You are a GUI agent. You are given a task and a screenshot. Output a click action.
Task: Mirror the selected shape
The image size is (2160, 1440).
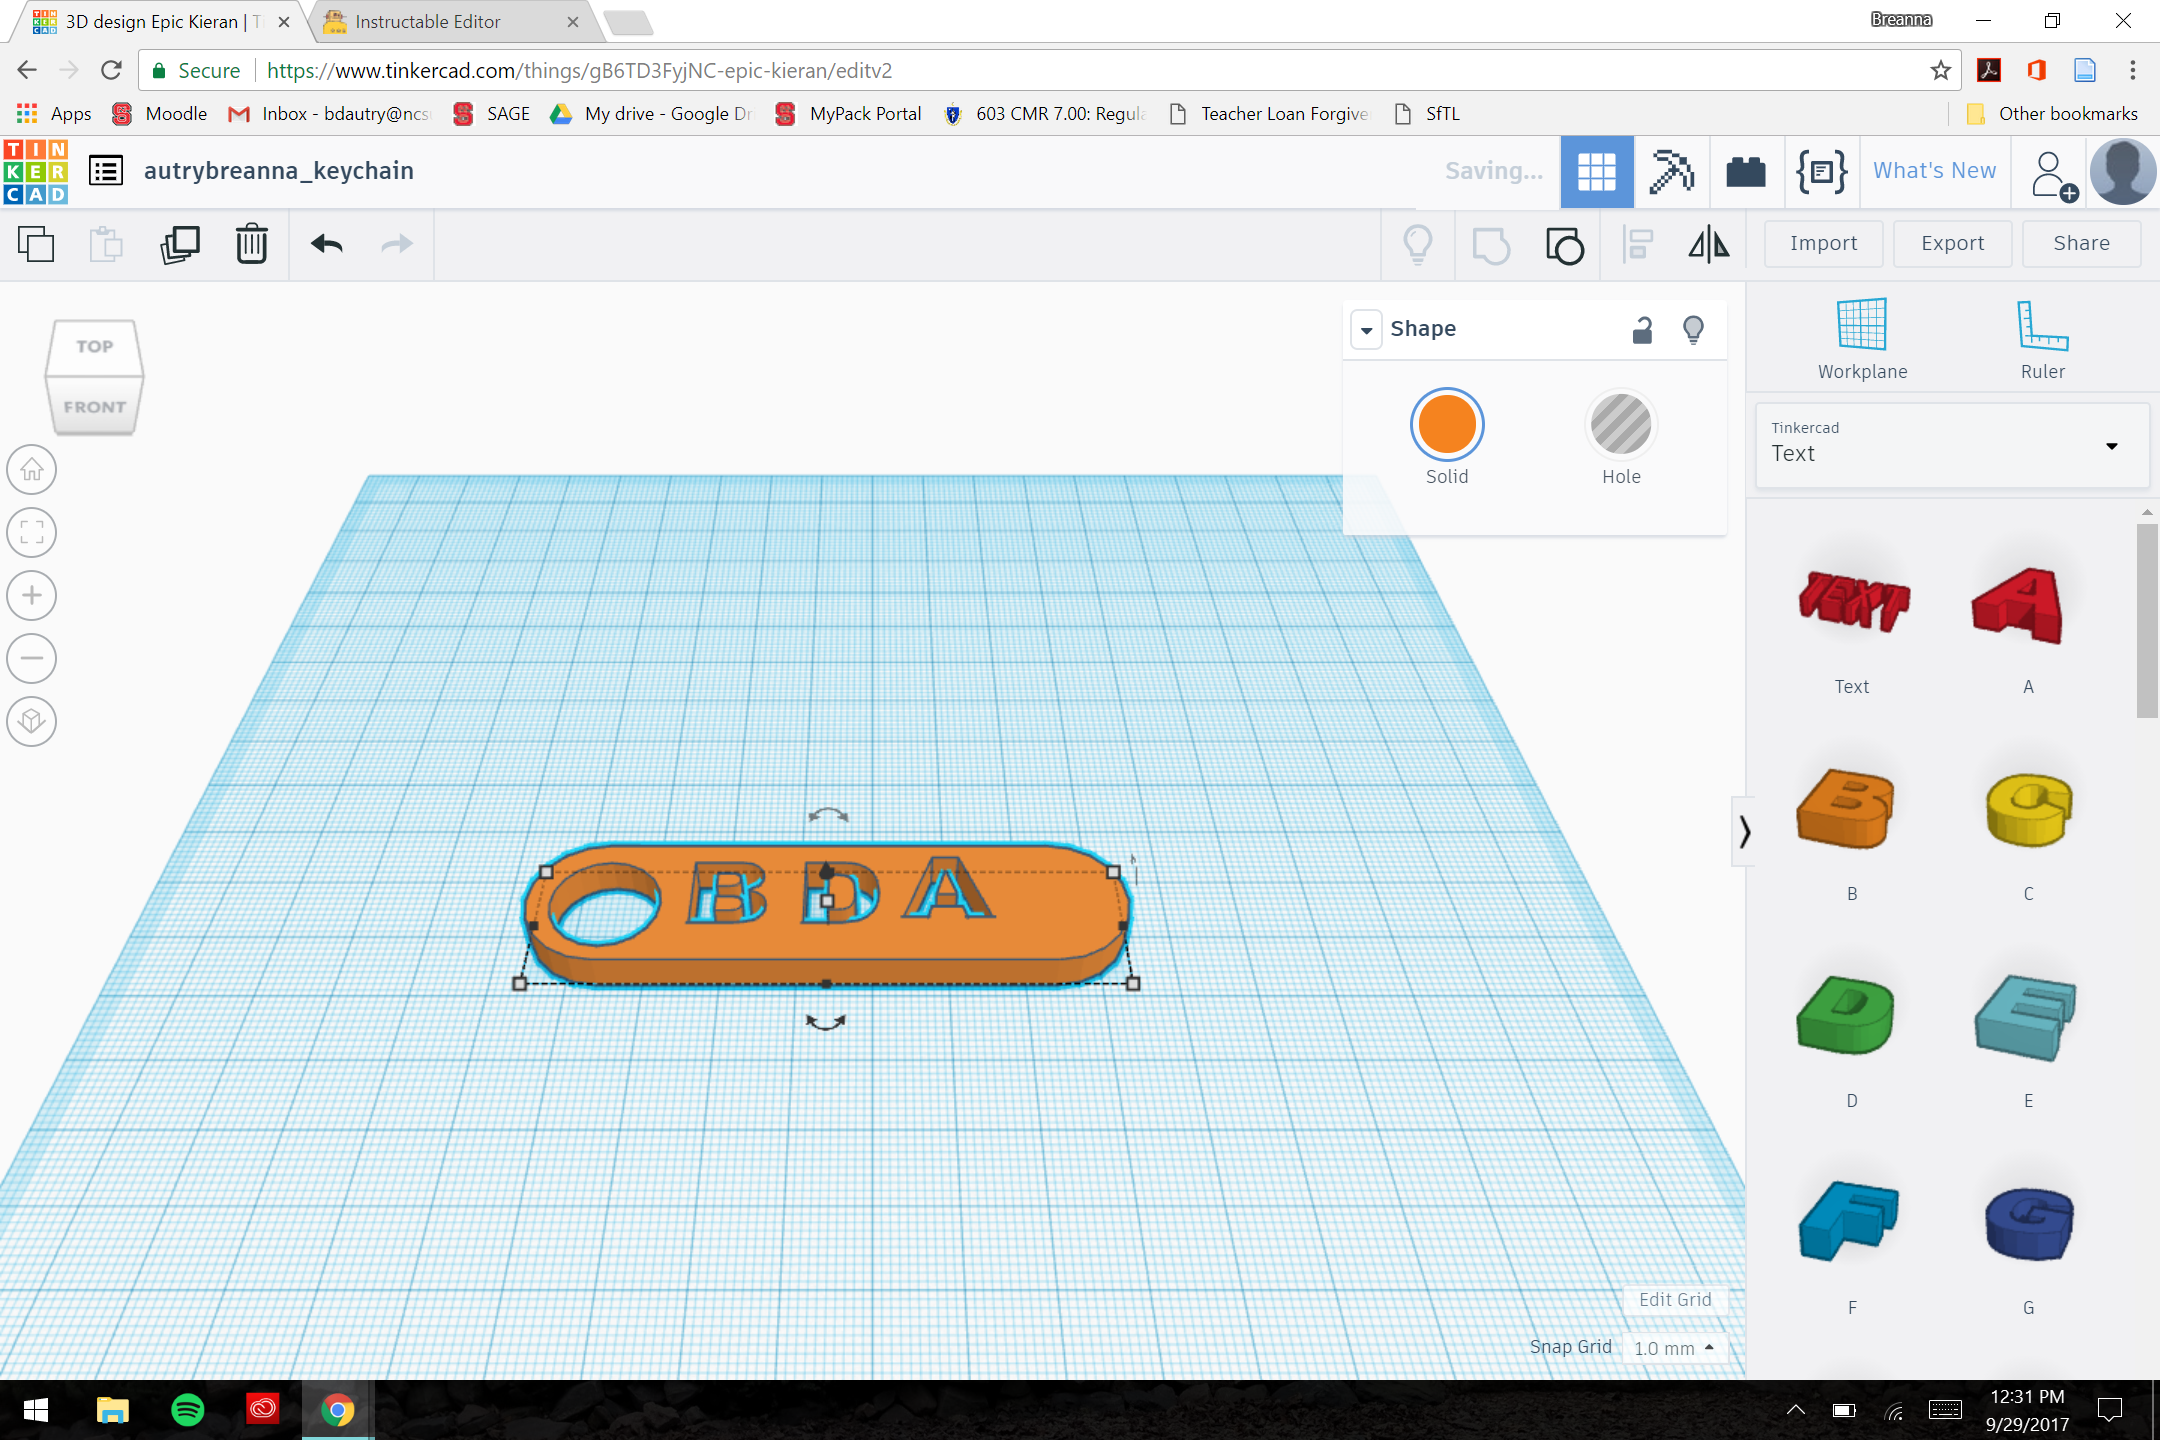point(1708,244)
